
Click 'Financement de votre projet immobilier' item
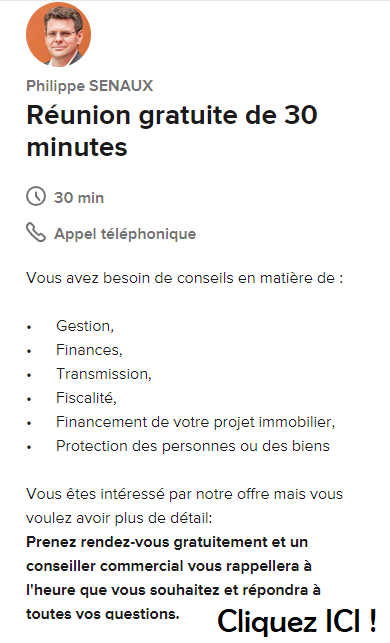pos(196,422)
